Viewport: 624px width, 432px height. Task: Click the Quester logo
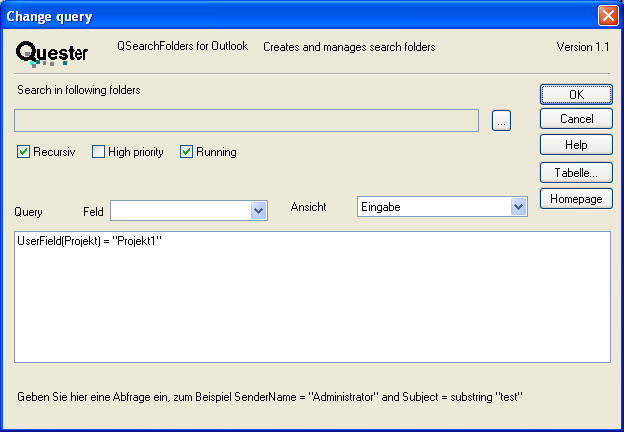(x=52, y=51)
